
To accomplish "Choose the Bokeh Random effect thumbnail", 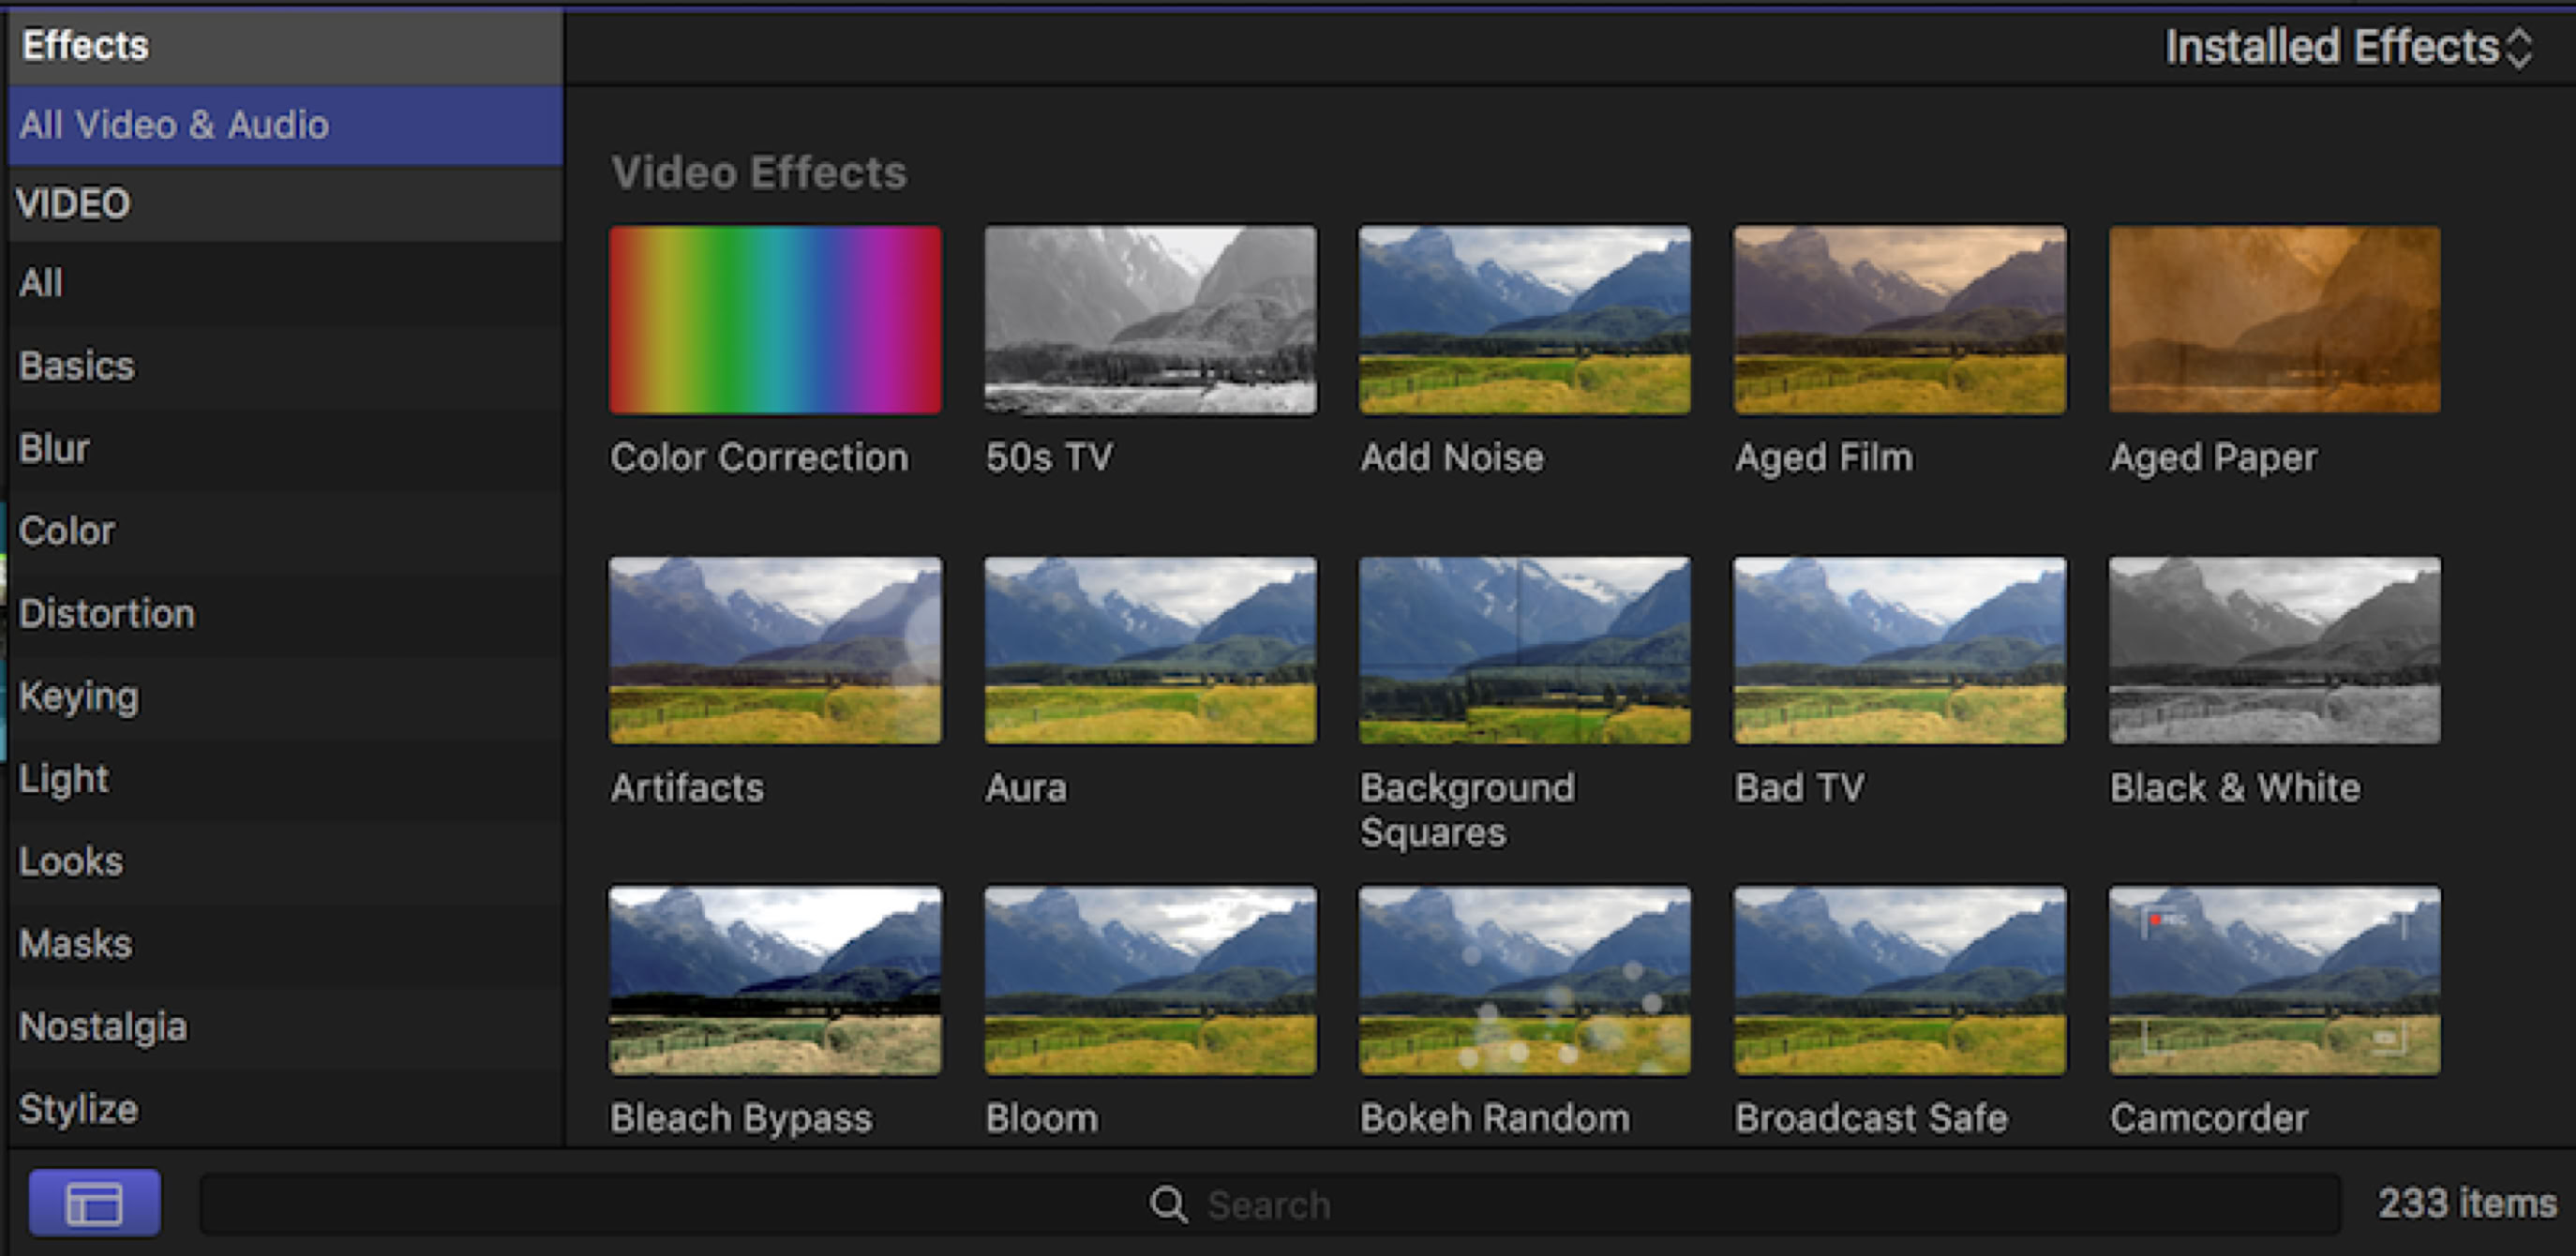I will pos(1524,980).
